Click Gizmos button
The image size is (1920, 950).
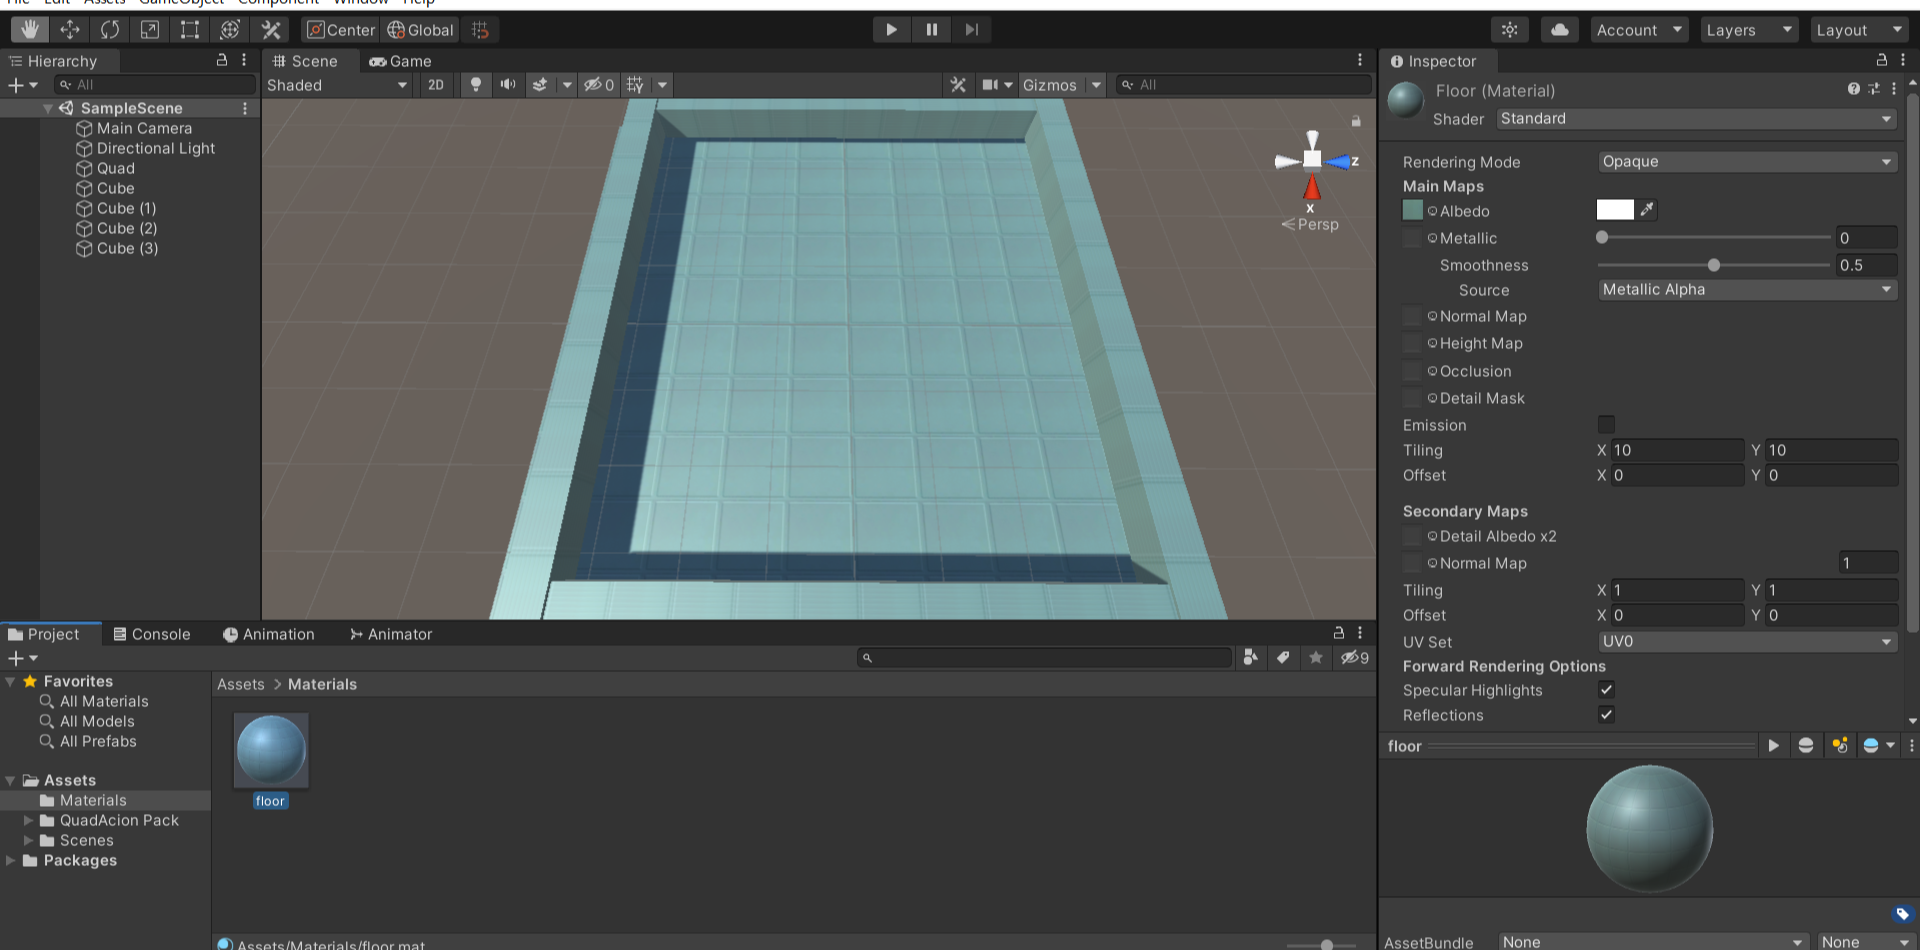1049,85
